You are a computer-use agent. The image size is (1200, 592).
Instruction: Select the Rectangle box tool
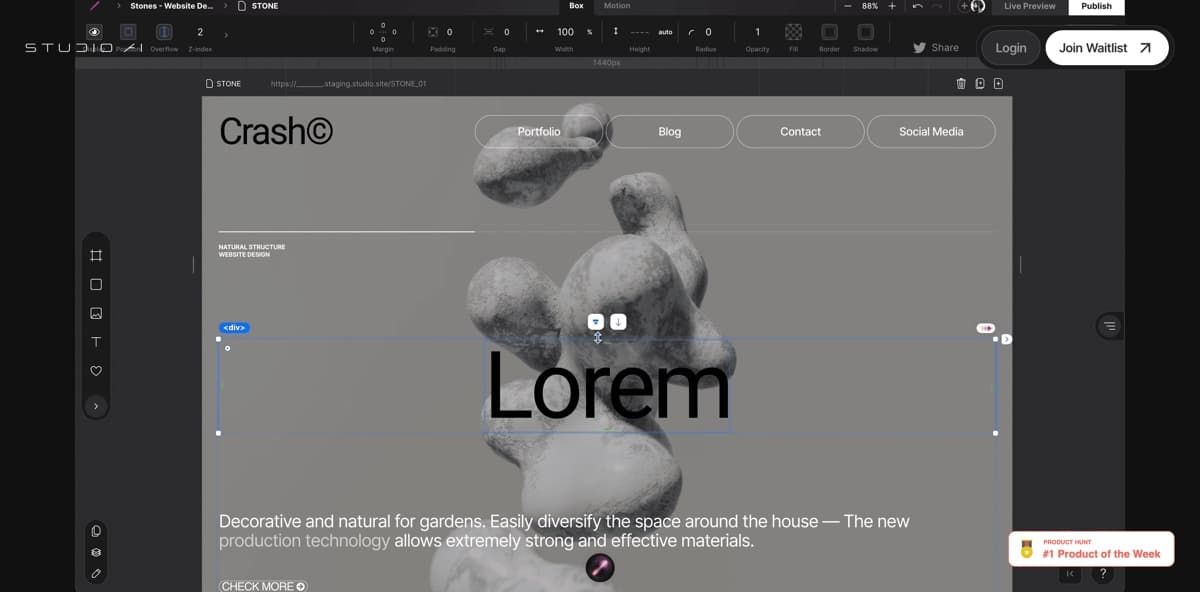pos(96,284)
